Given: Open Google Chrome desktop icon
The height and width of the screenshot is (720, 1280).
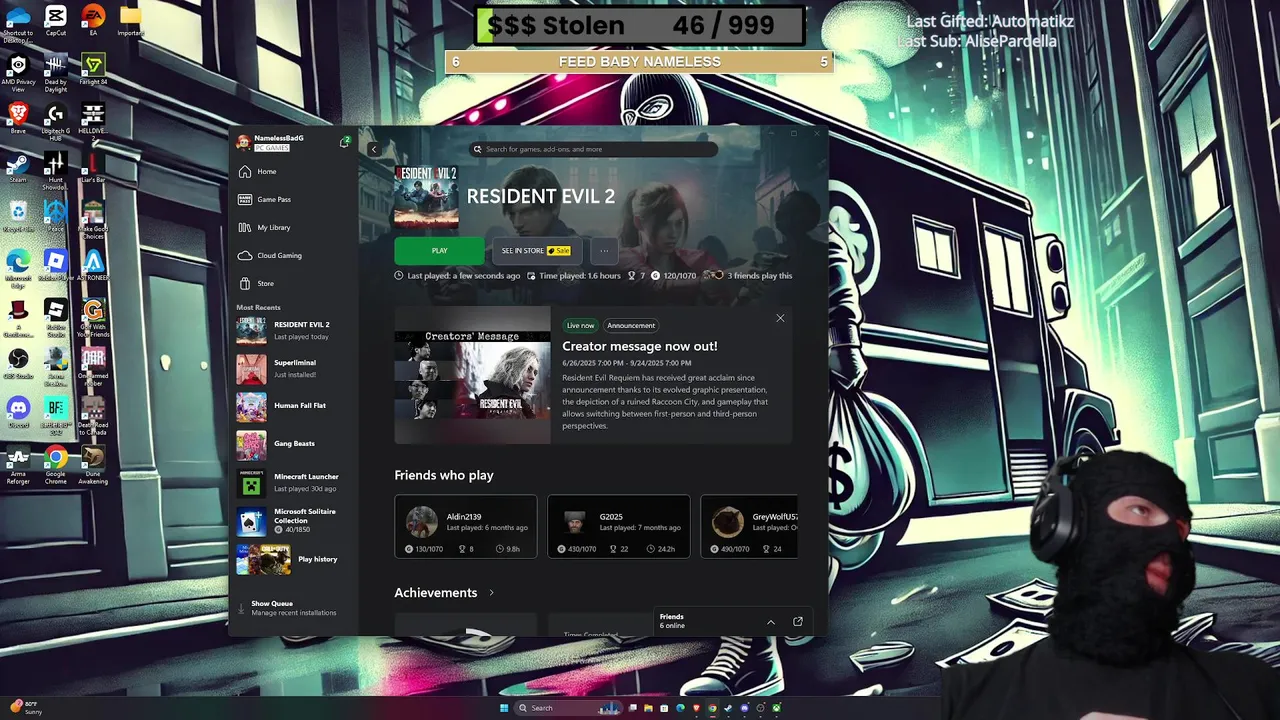Looking at the screenshot, I should (x=56, y=465).
